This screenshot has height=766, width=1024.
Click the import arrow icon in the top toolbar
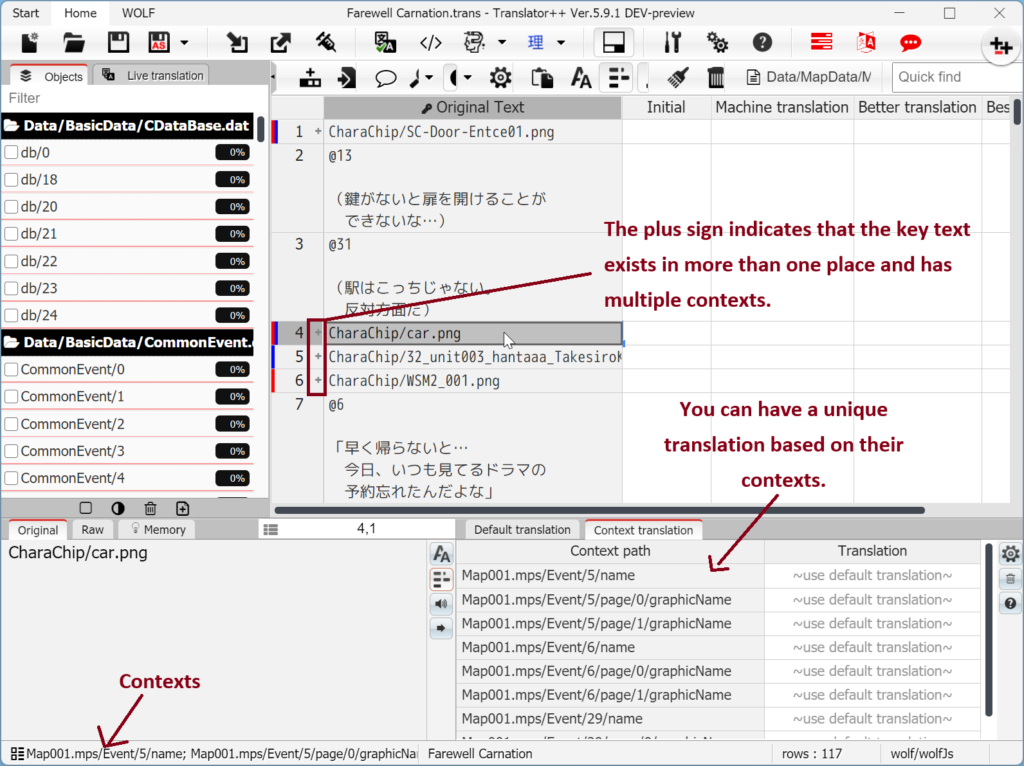(237, 42)
